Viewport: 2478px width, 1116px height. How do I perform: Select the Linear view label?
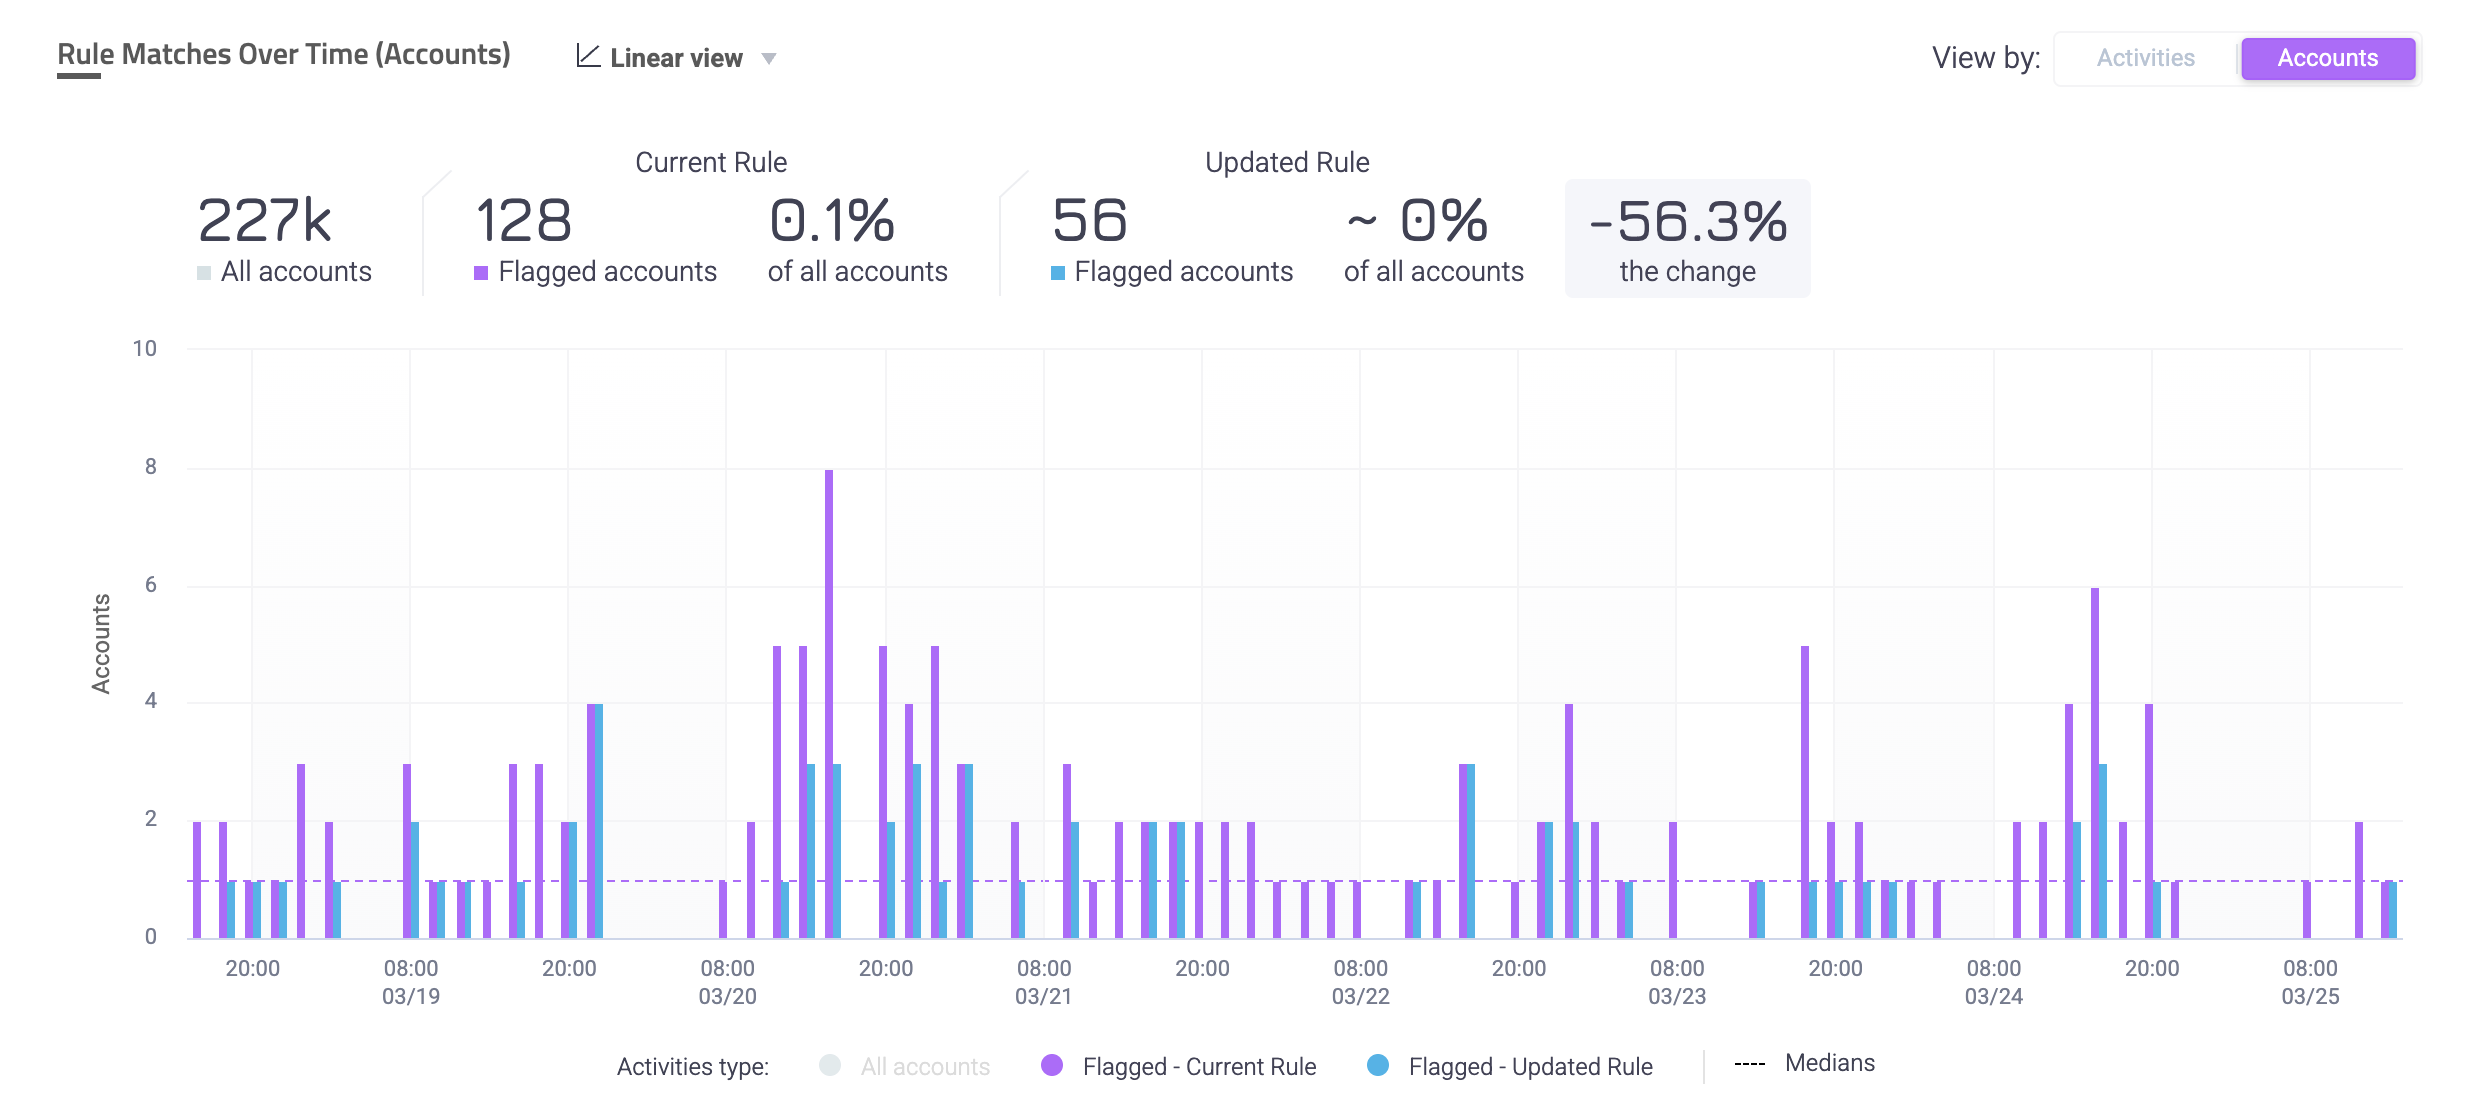coord(676,59)
